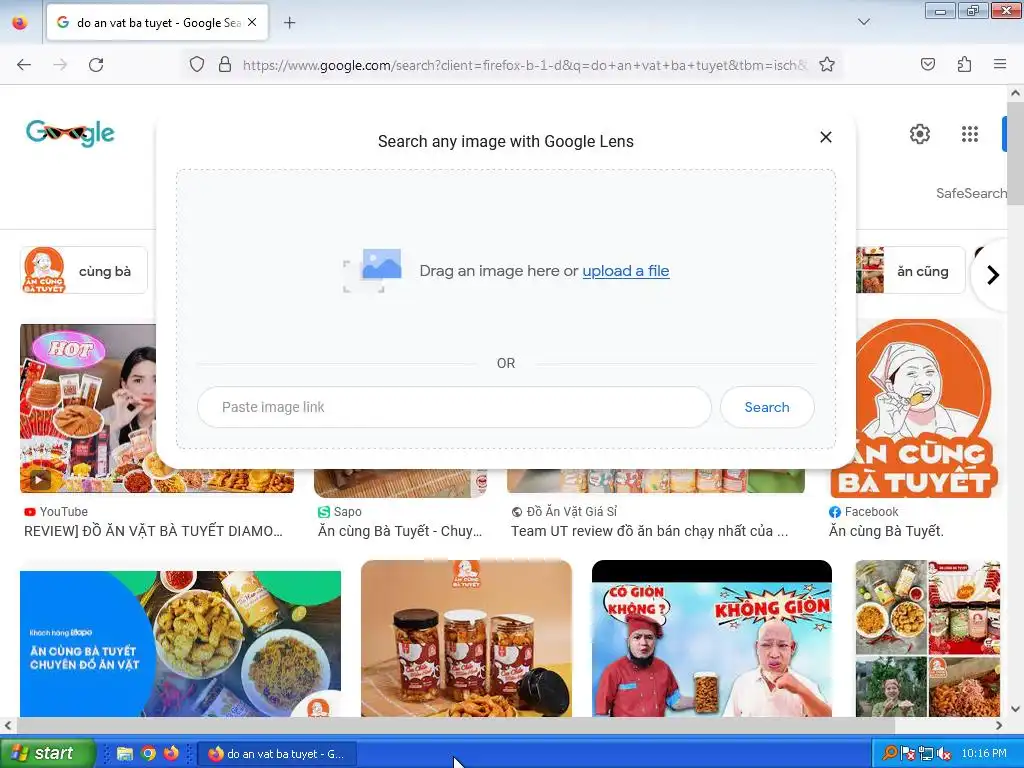The image size is (1024, 768).
Task: Open the three snack jars image
Action: [x=466, y=638]
